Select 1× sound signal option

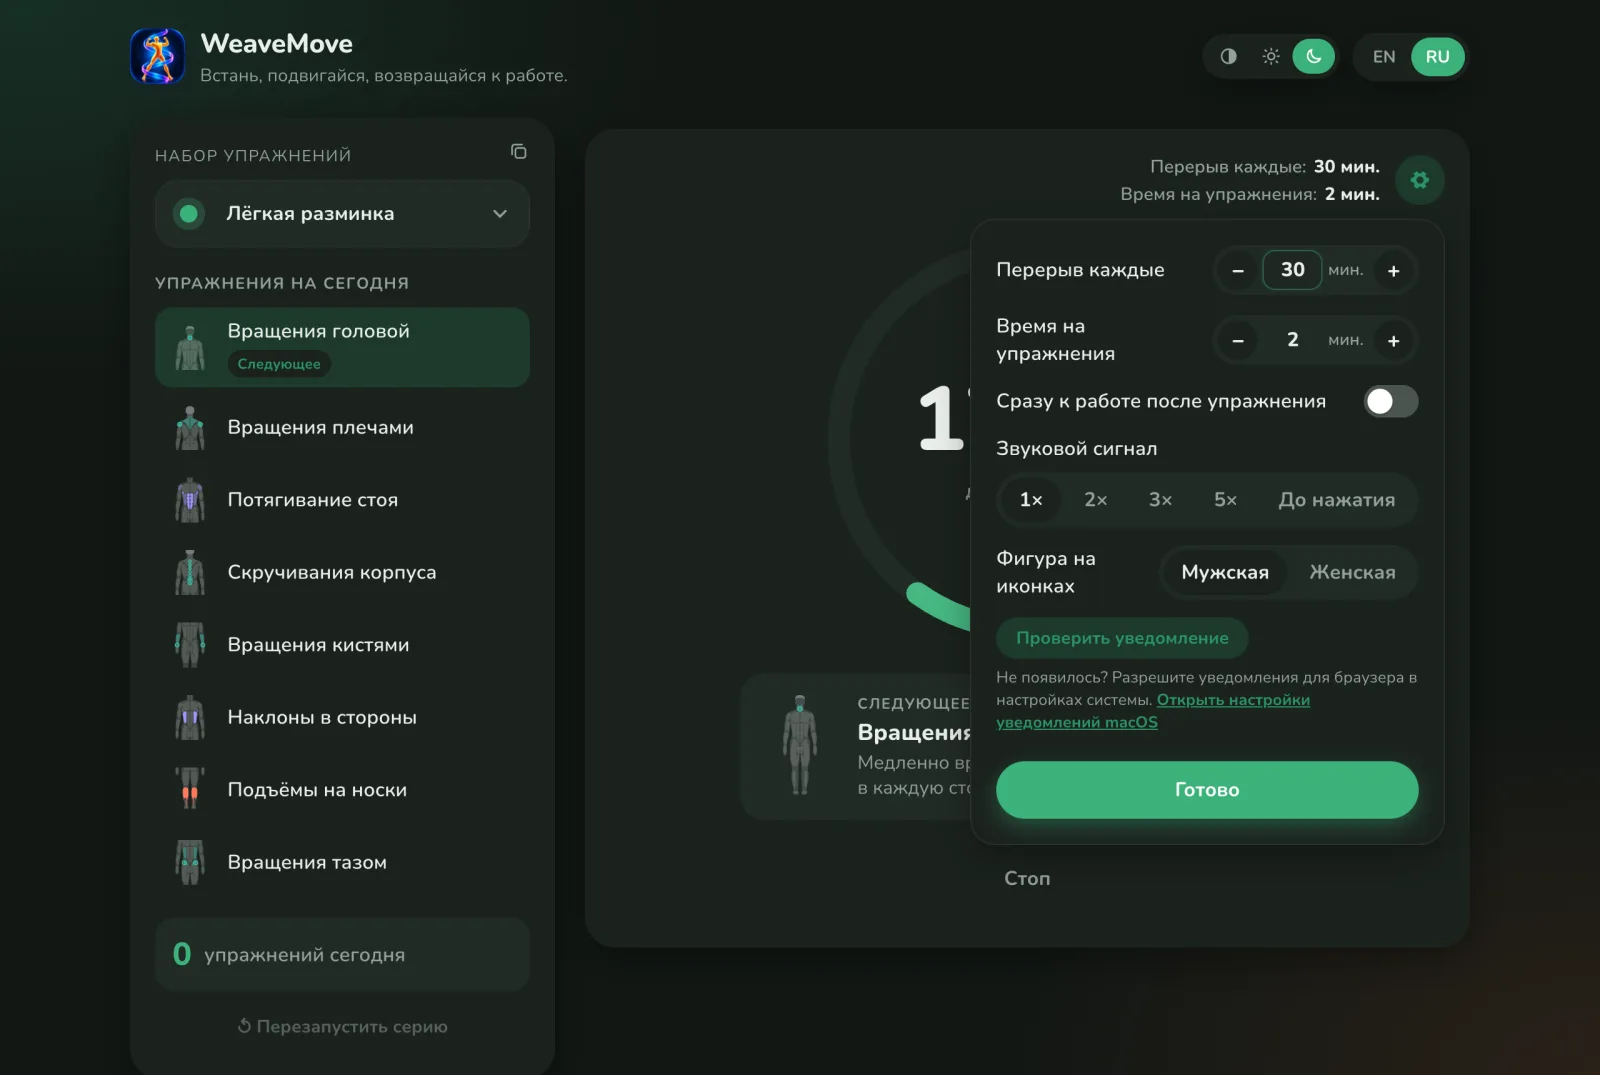1031,500
